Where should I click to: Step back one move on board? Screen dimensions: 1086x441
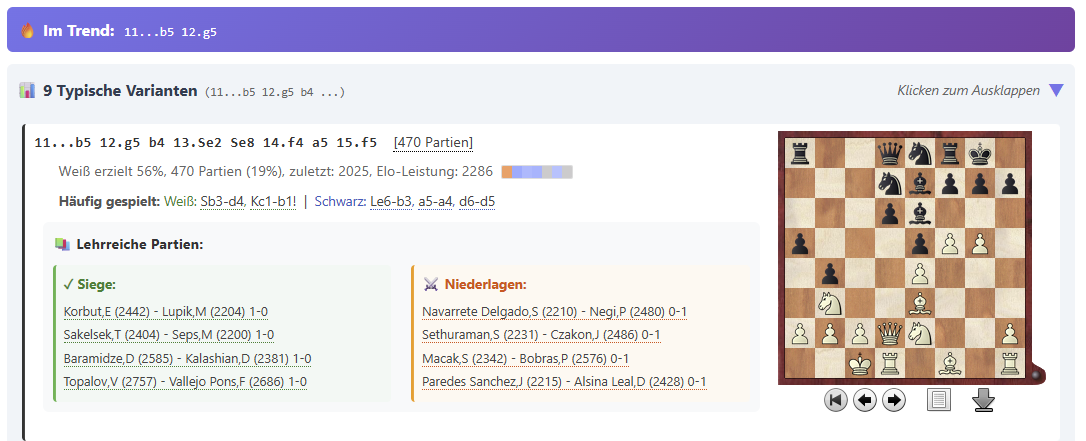[865, 401]
